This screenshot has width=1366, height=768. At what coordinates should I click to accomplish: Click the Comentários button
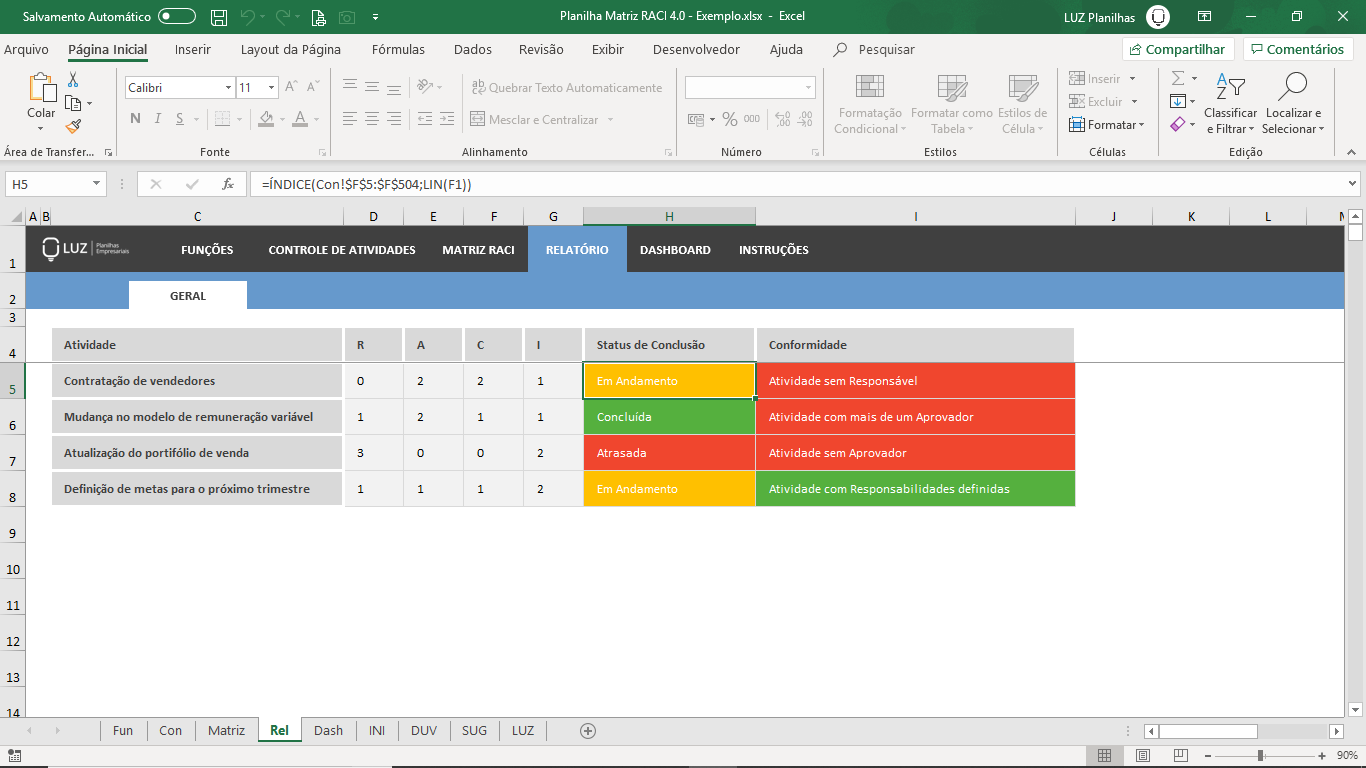click(x=1298, y=49)
